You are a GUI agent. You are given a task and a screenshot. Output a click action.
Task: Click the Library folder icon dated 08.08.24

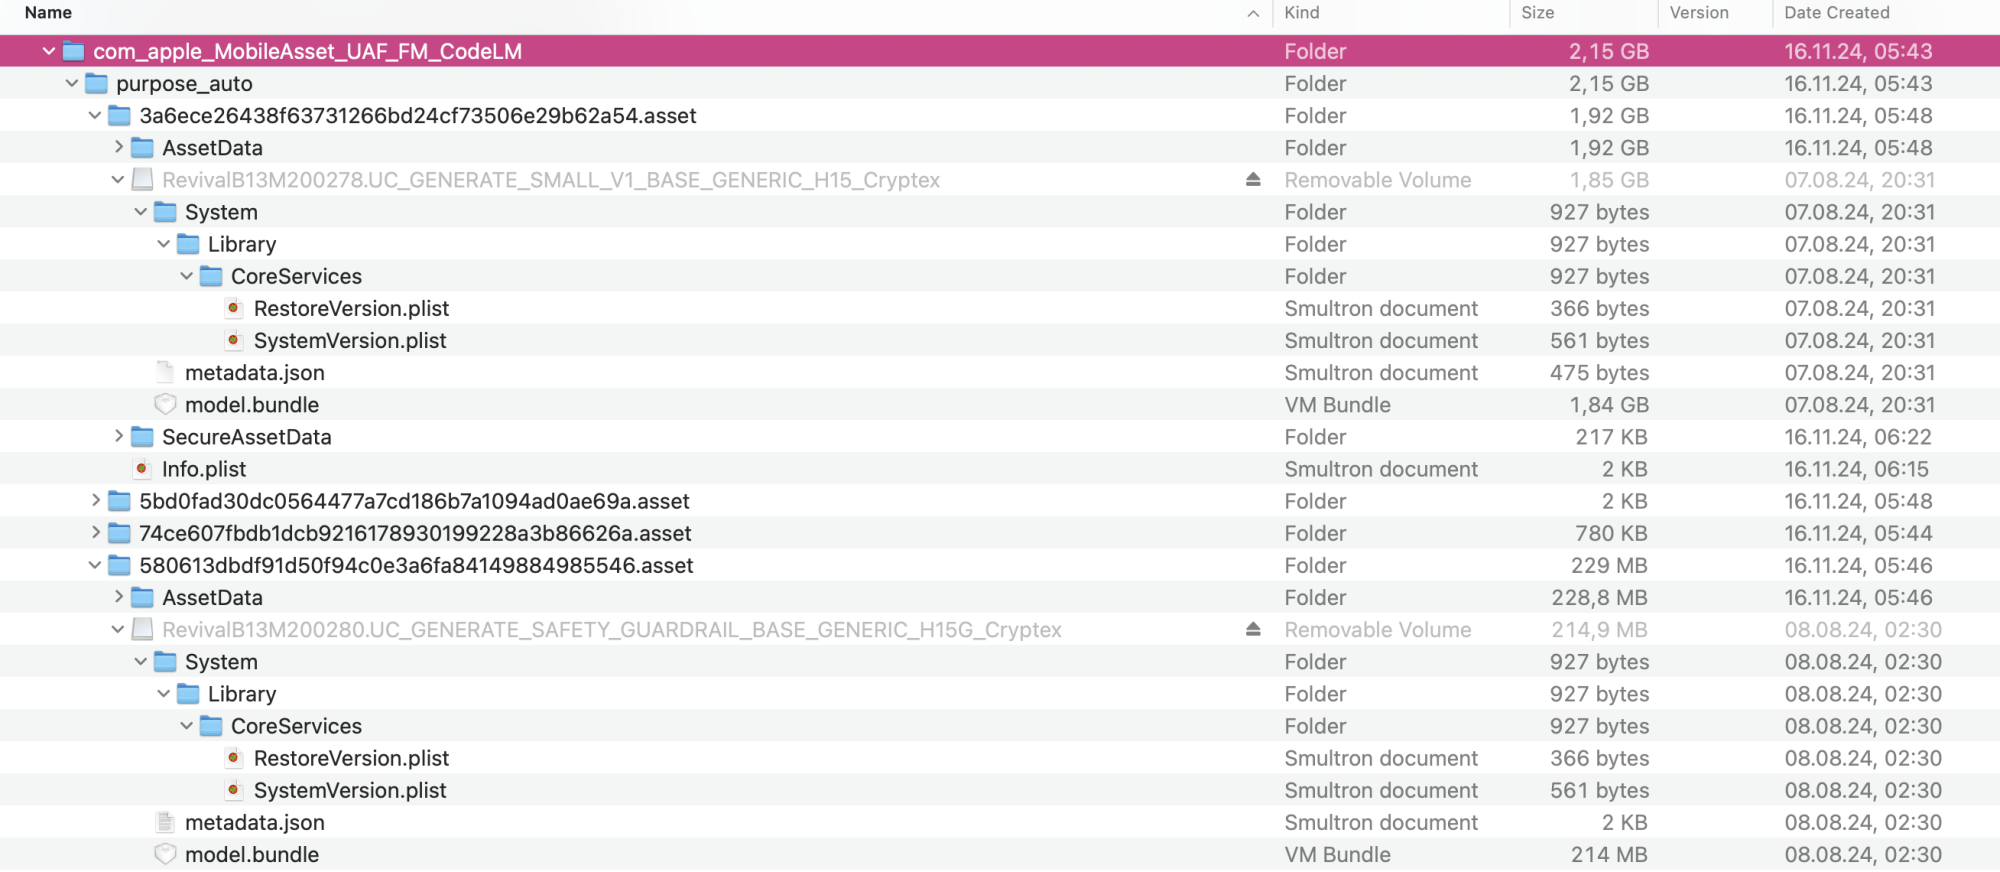[188, 693]
